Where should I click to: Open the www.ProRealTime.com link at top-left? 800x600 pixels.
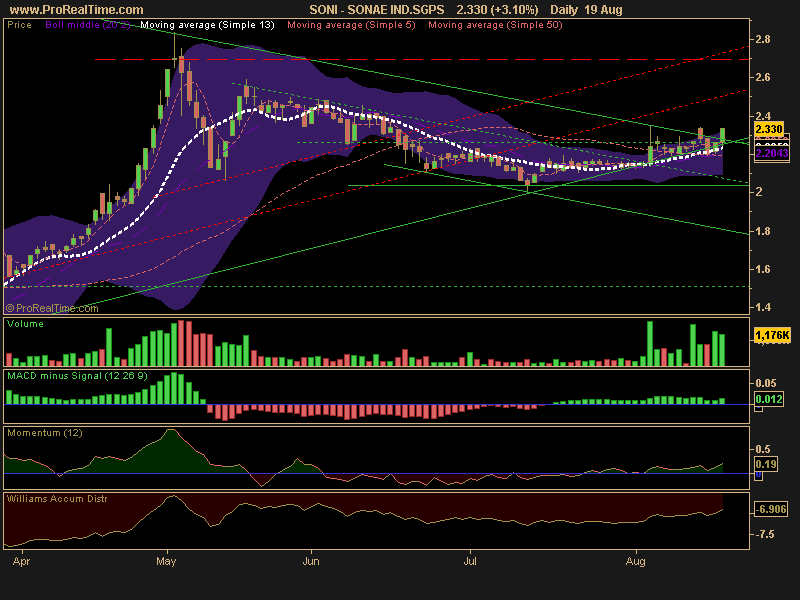76,9
